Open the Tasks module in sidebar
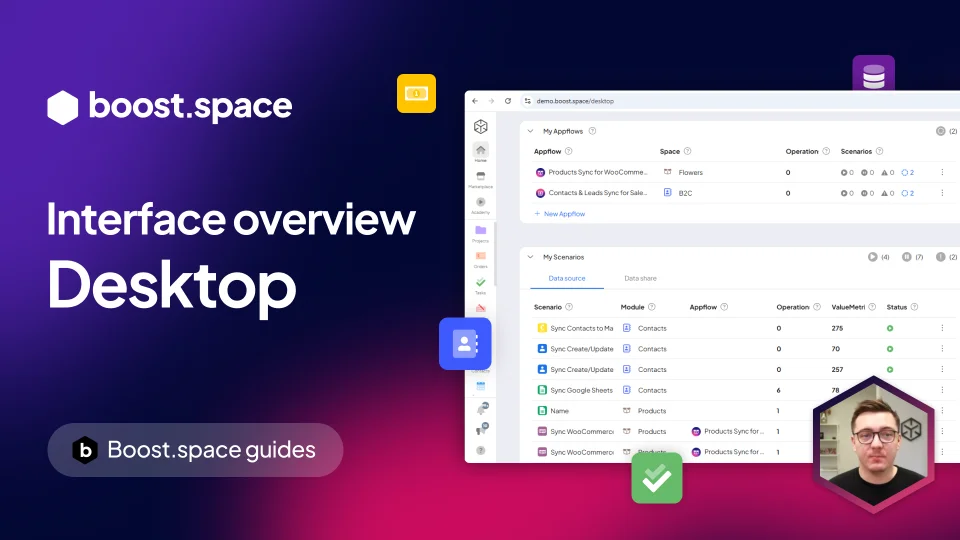The height and width of the screenshot is (540, 960). point(481,285)
